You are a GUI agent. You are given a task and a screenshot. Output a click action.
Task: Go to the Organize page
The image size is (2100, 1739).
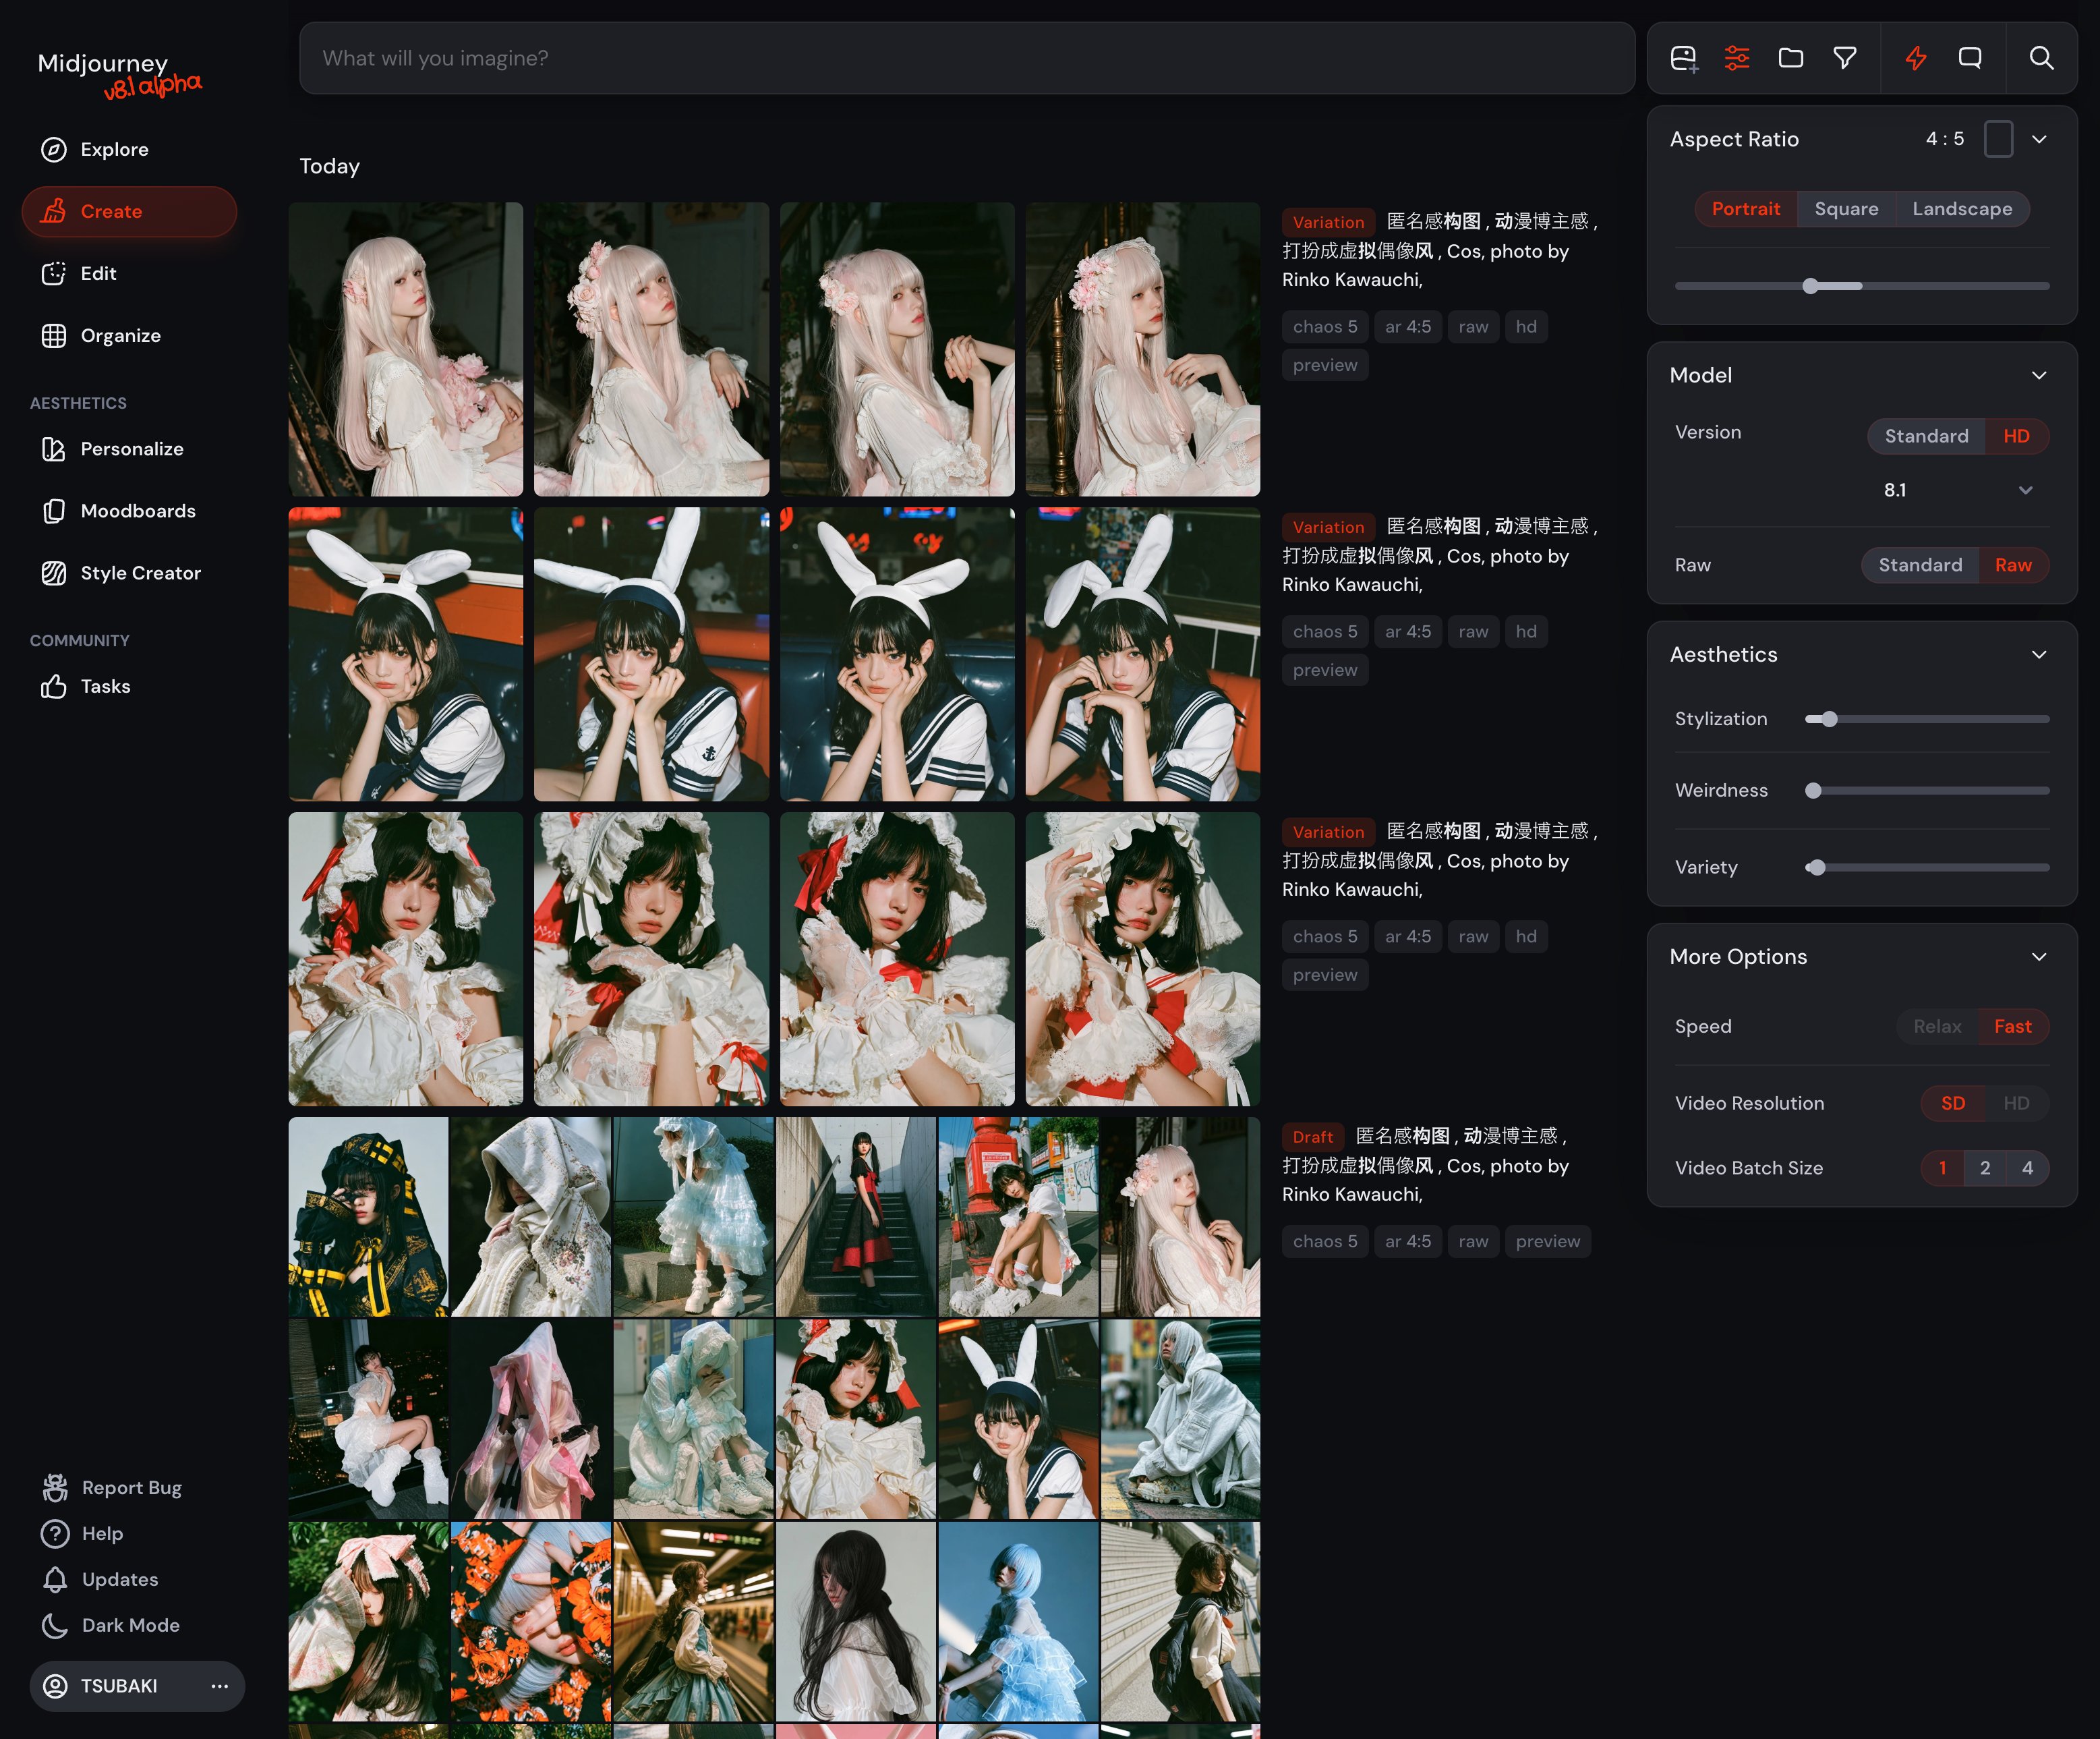(x=130, y=336)
